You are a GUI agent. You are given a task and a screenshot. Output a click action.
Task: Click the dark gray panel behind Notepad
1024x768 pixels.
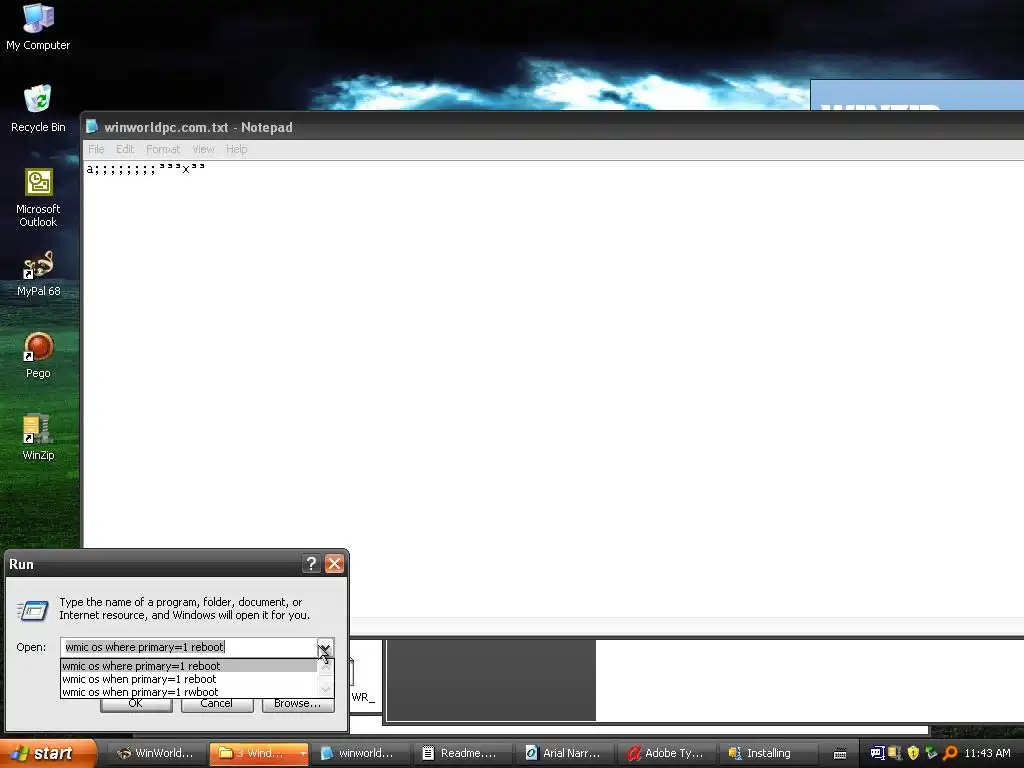(x=491, y=680)
